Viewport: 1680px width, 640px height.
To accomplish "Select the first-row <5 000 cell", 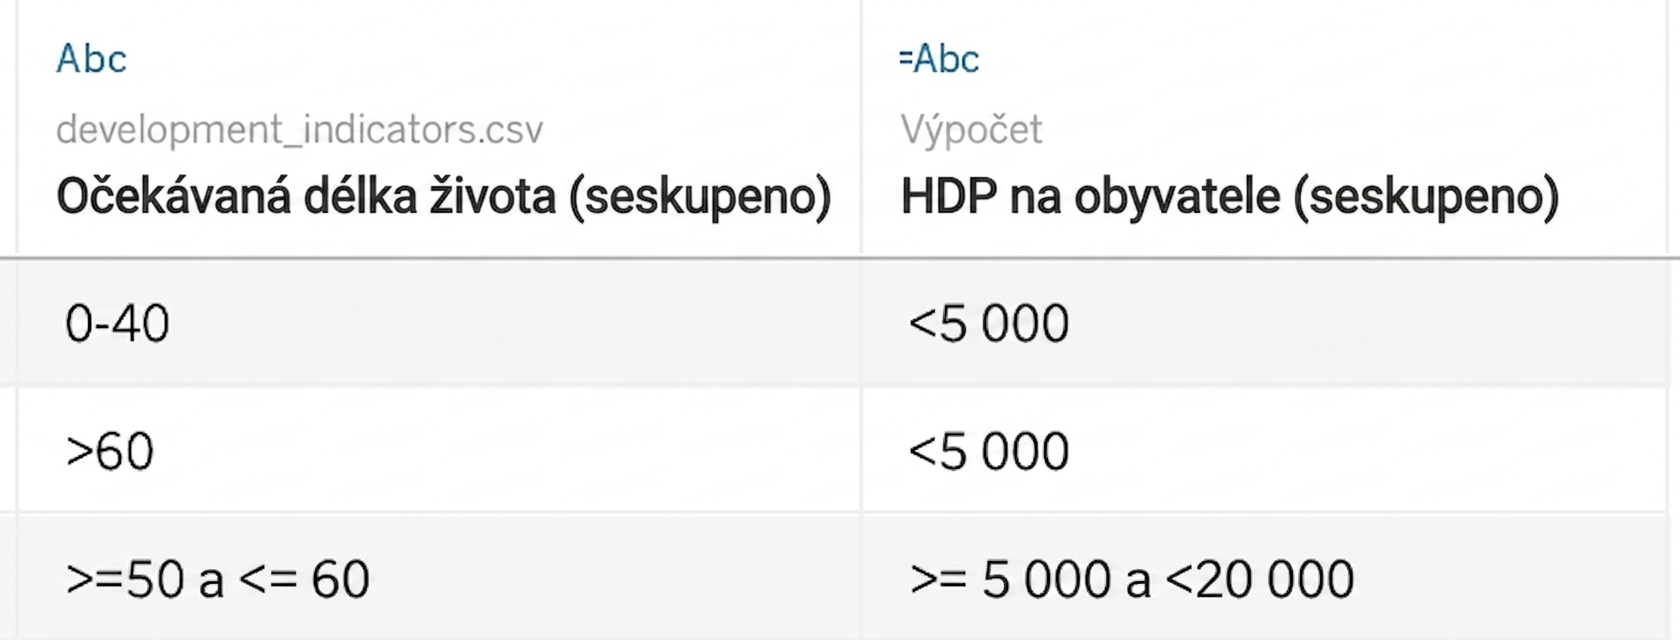I will [x=989, y=324].
